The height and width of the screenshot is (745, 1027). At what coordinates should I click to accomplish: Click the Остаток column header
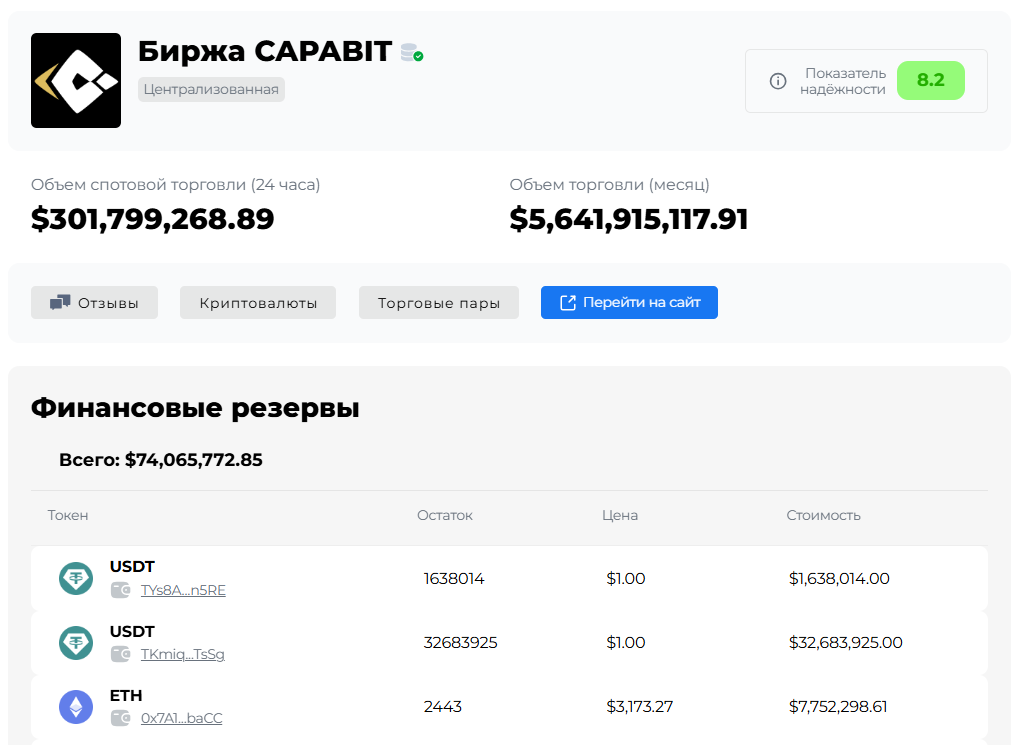pyautogui.click(x=445, y=516)
